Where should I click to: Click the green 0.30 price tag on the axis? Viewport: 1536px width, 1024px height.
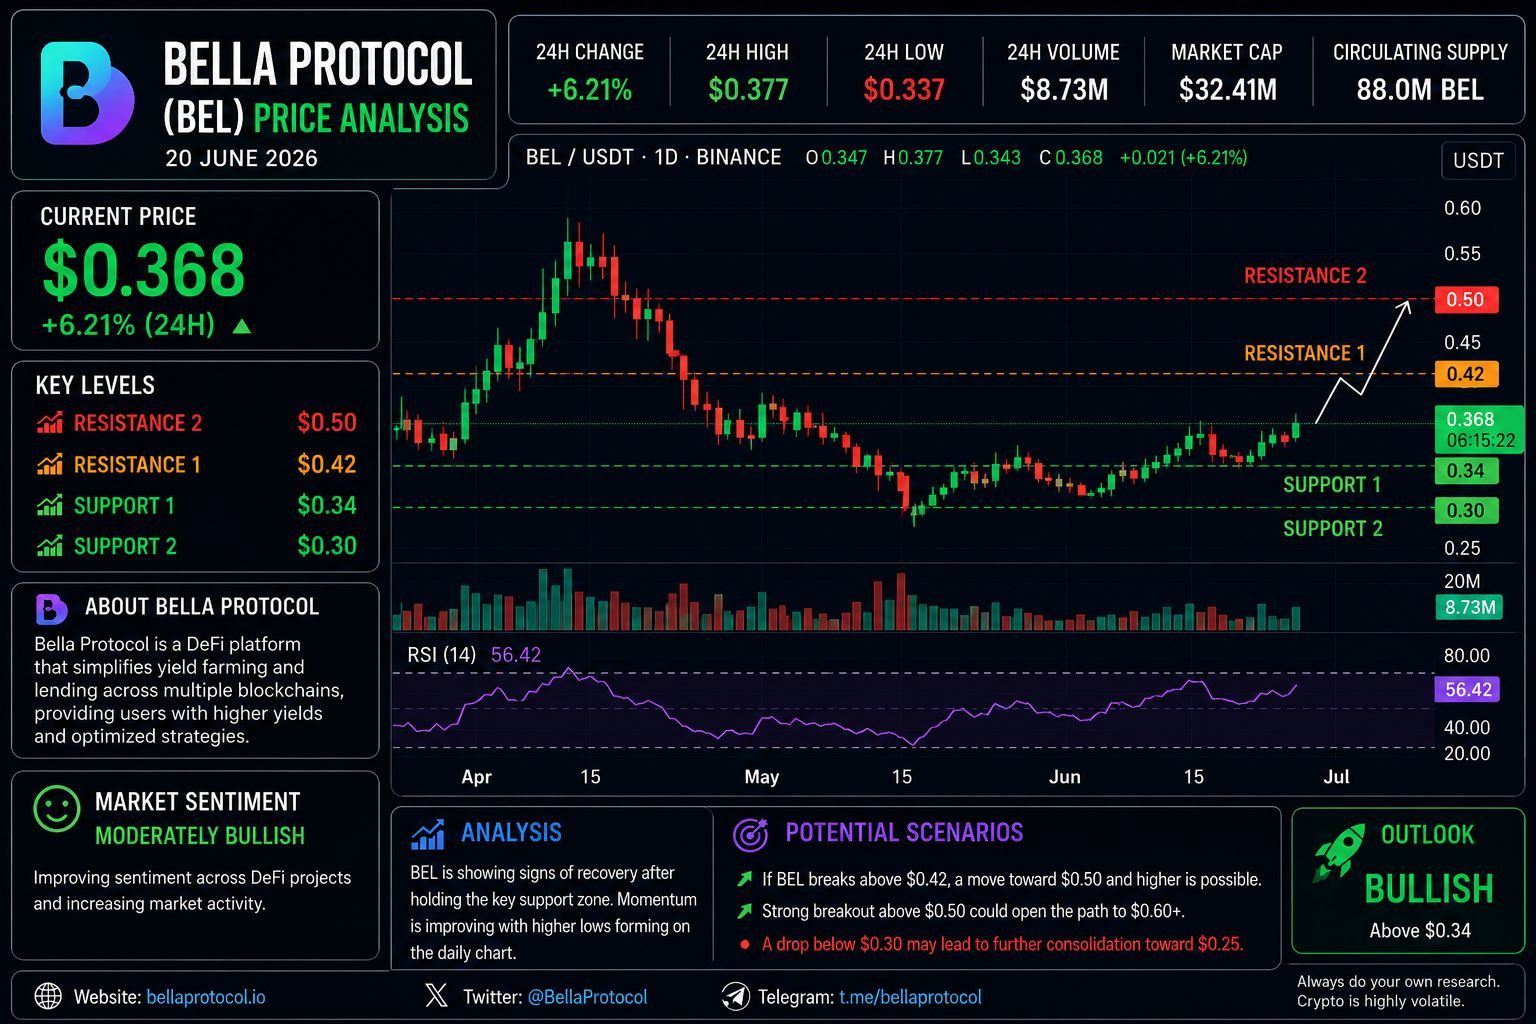click(x=1466, y=511)
